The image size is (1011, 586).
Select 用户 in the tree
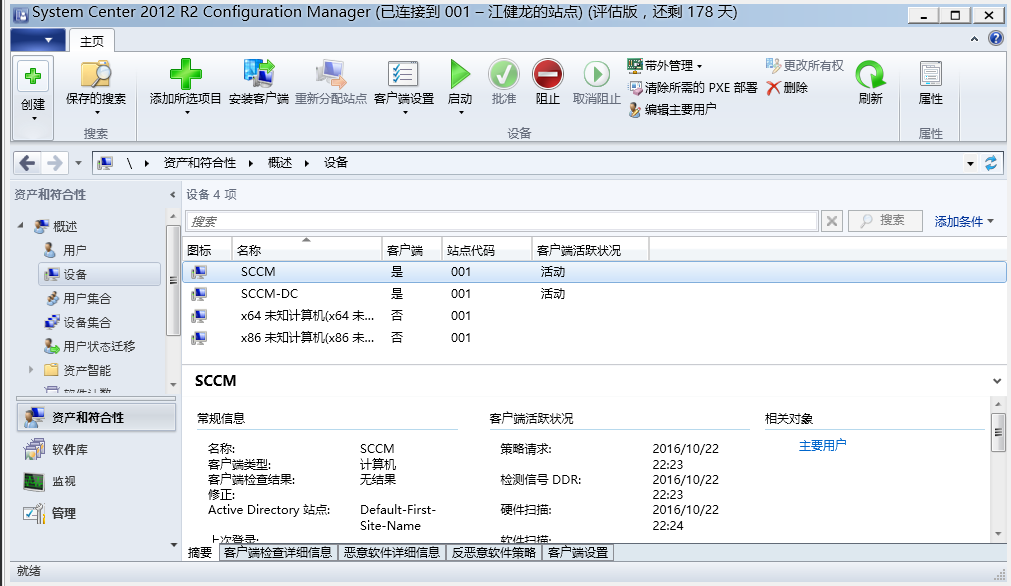(x=74, y=250)
